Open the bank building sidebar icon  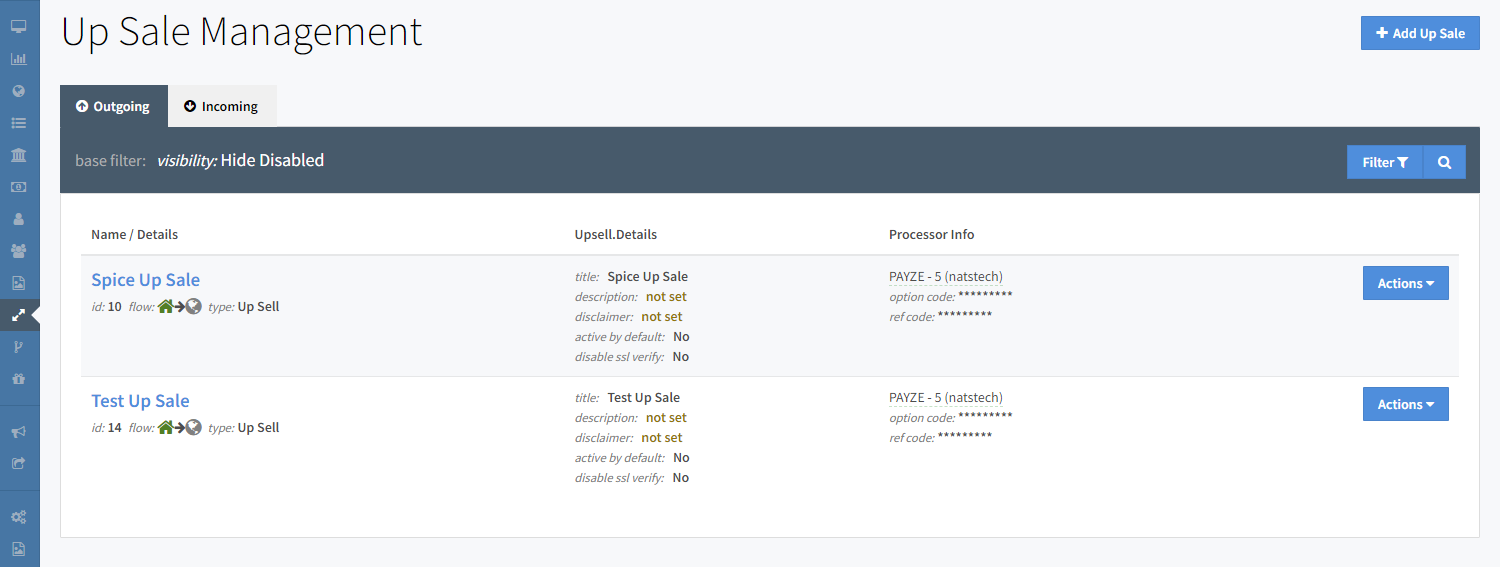(x=18, y=155)
